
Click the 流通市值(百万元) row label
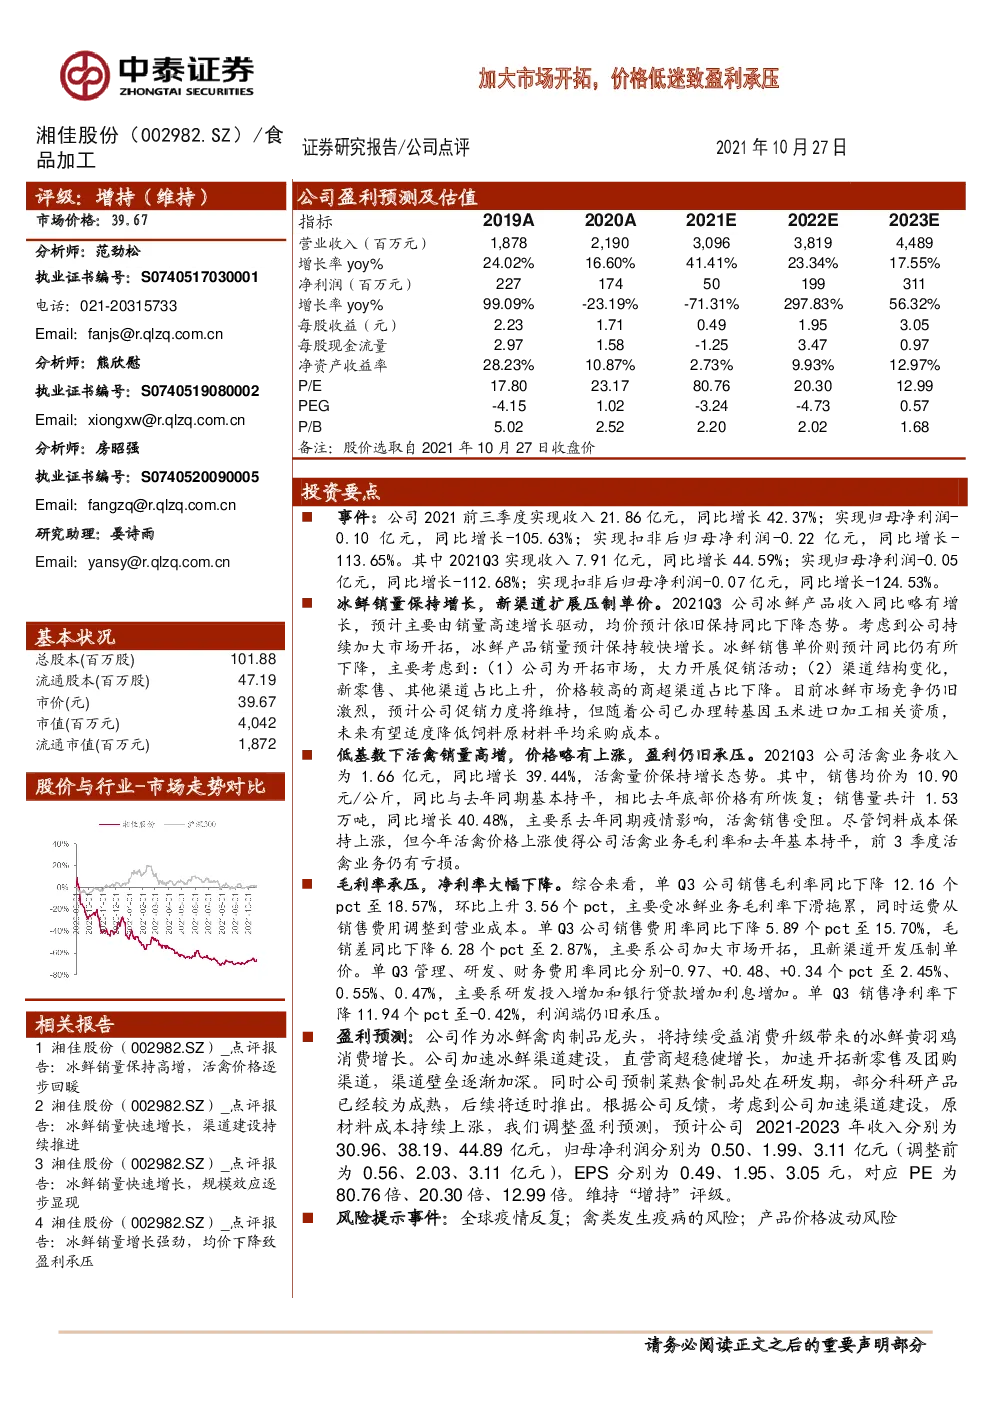(x=93, y=745)
